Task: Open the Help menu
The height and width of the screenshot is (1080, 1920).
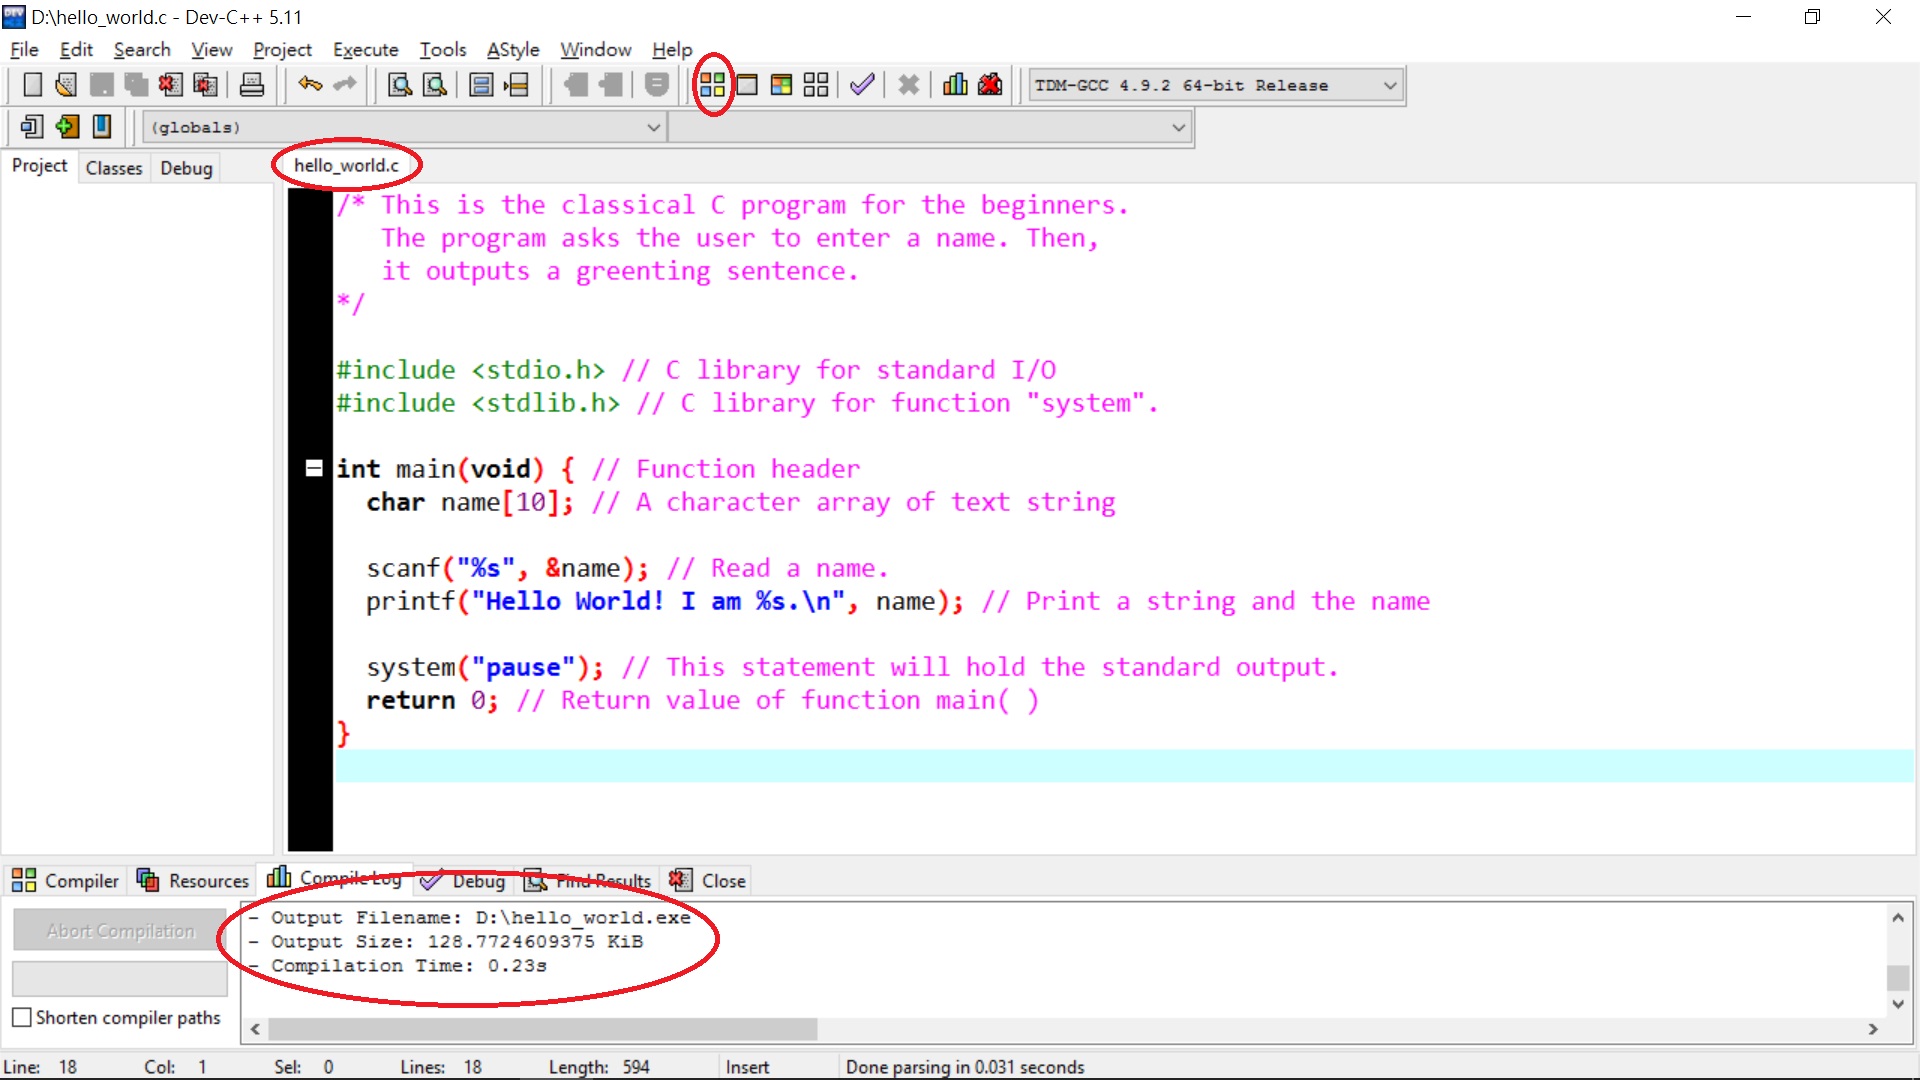Action: click(x=672, y=49)
